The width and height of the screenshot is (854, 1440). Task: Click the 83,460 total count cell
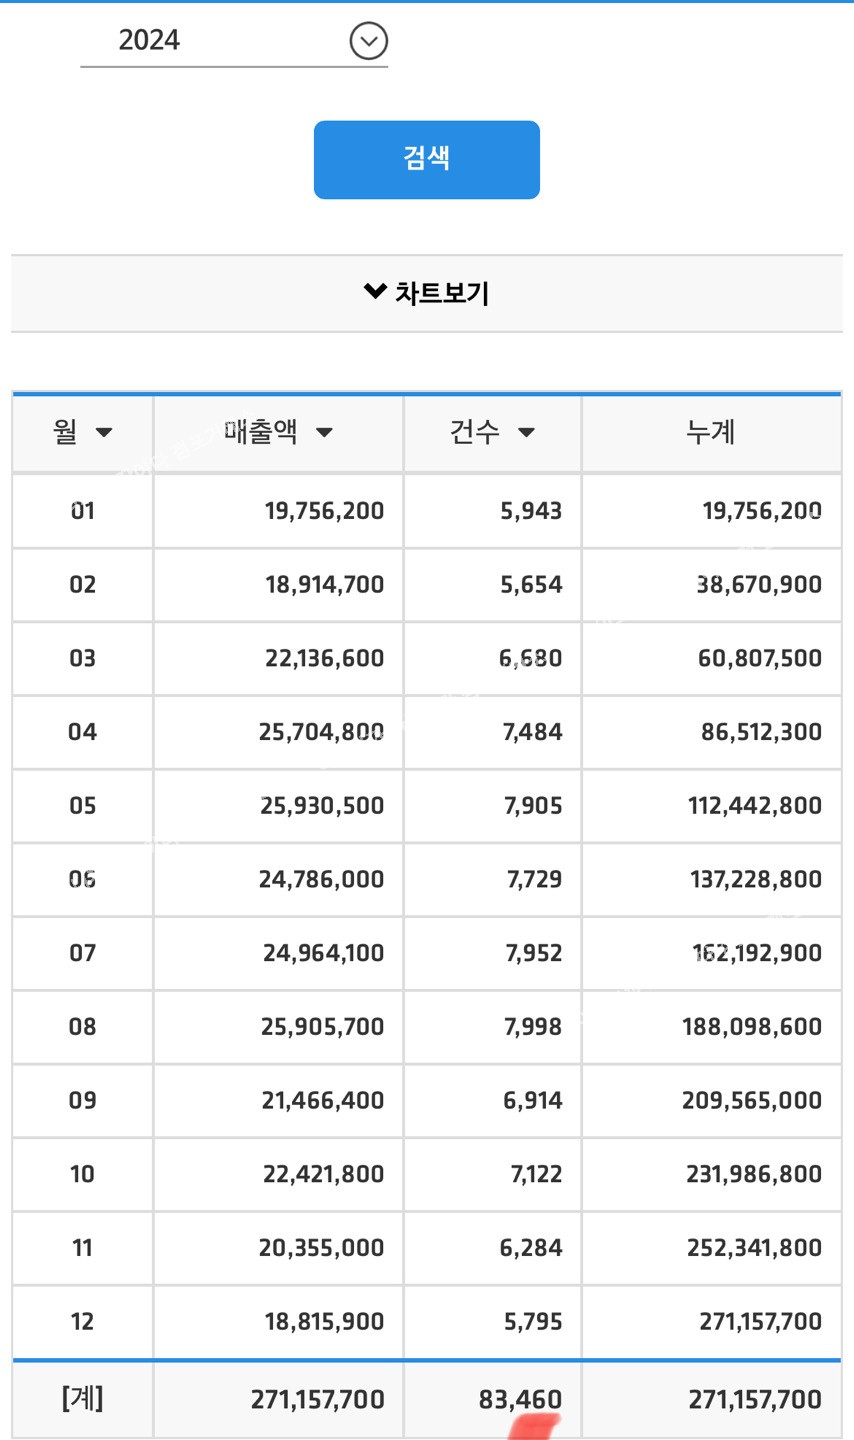(x=520, y=1399)
